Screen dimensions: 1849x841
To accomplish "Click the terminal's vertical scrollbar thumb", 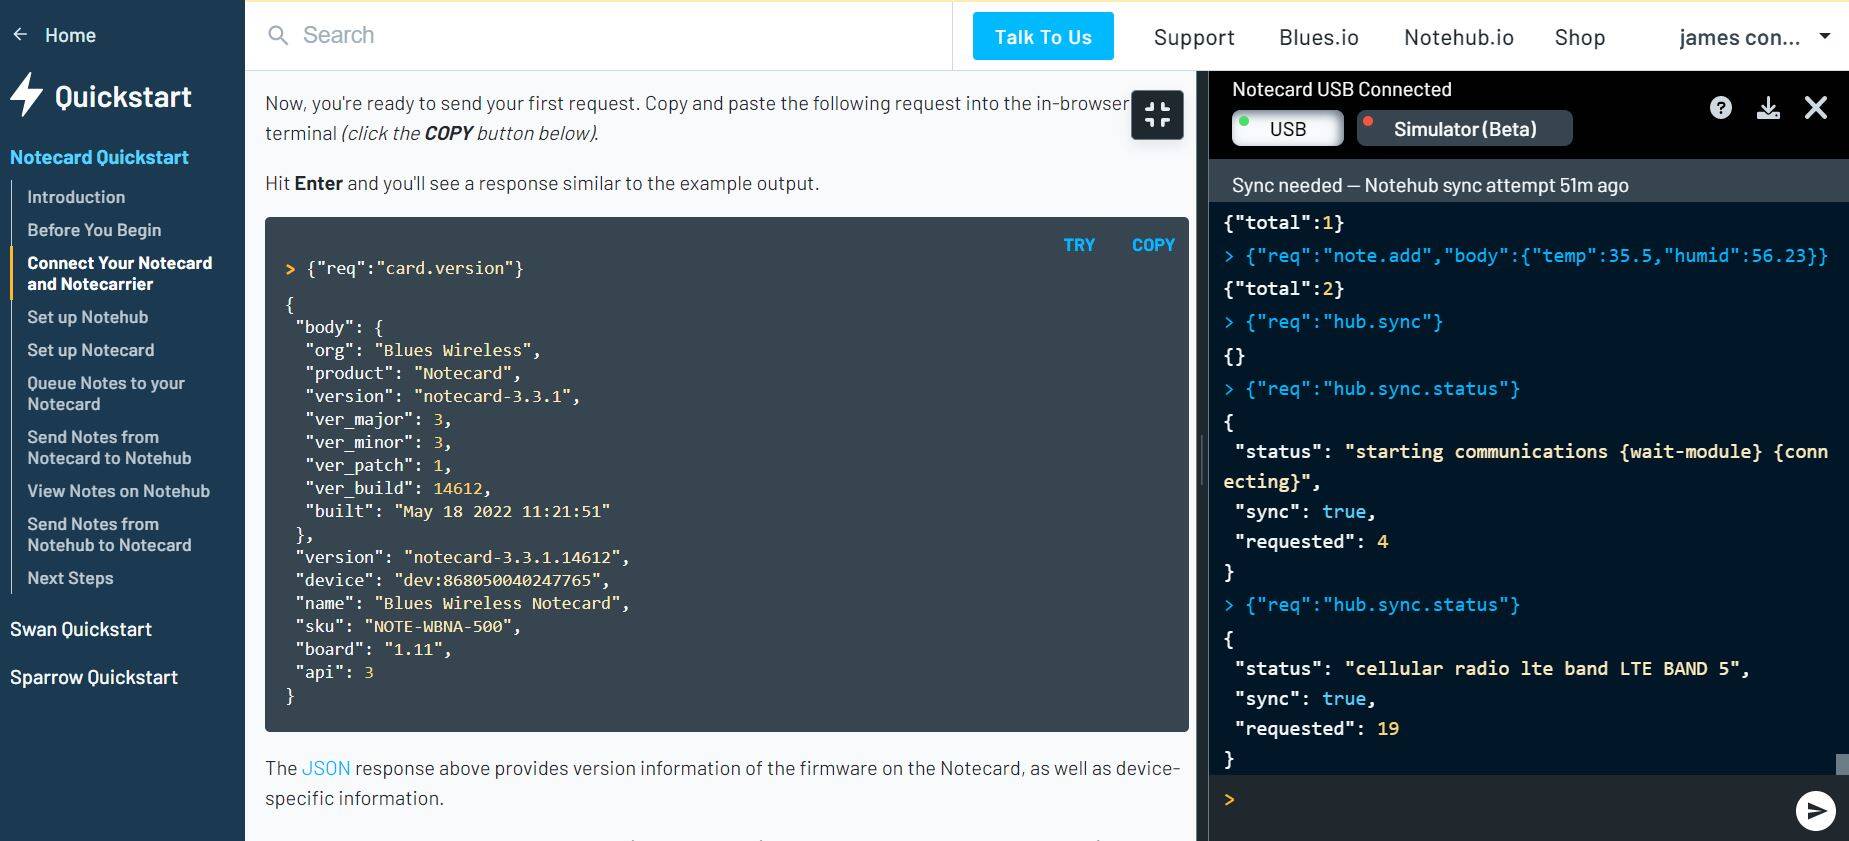I will (x=1841, y=764).
